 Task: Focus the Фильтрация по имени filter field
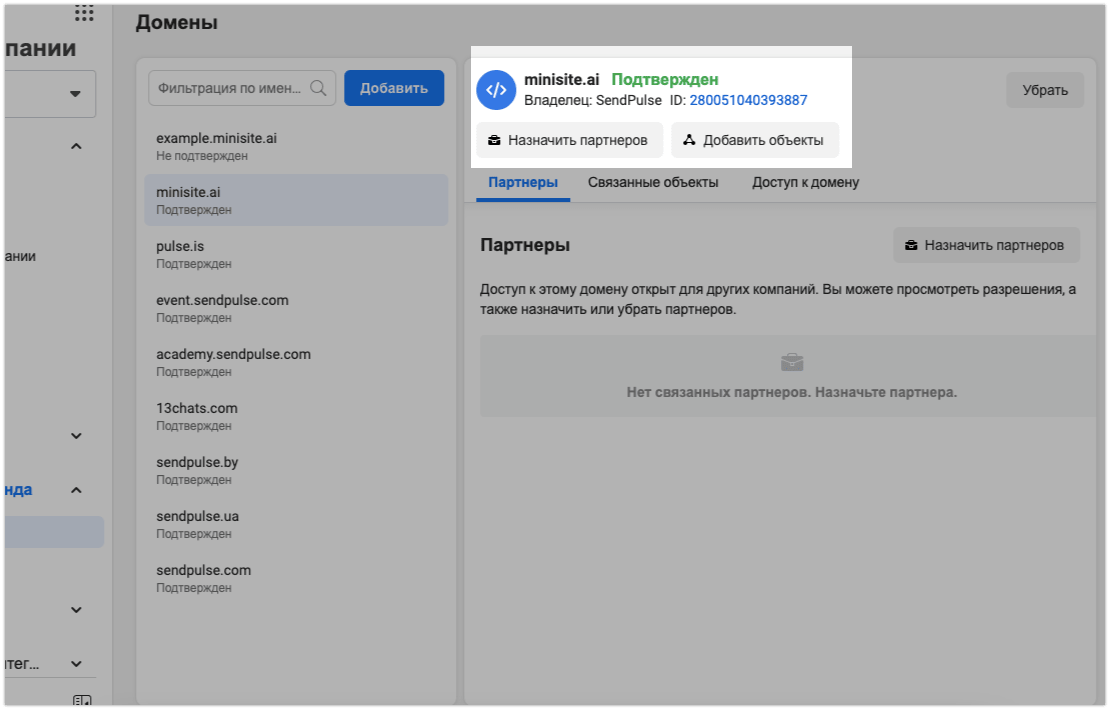(x=242, y=88)
